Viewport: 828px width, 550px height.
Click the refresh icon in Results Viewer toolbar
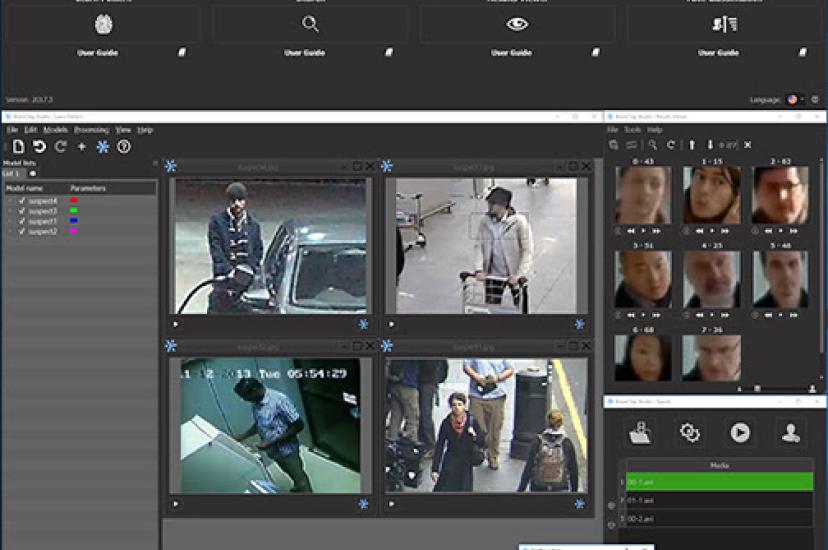point(671,145)
